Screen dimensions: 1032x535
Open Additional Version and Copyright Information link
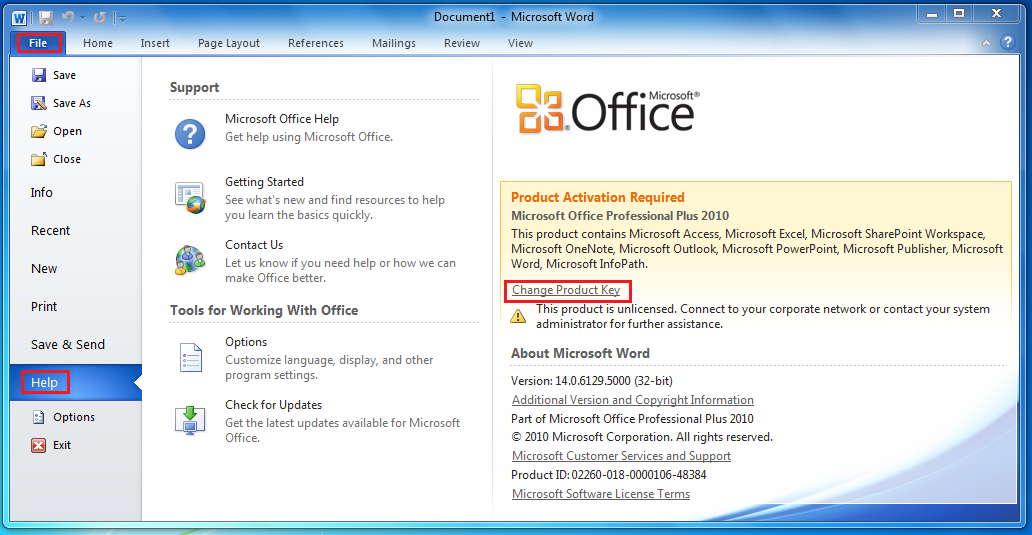click(x=632, y=400)
